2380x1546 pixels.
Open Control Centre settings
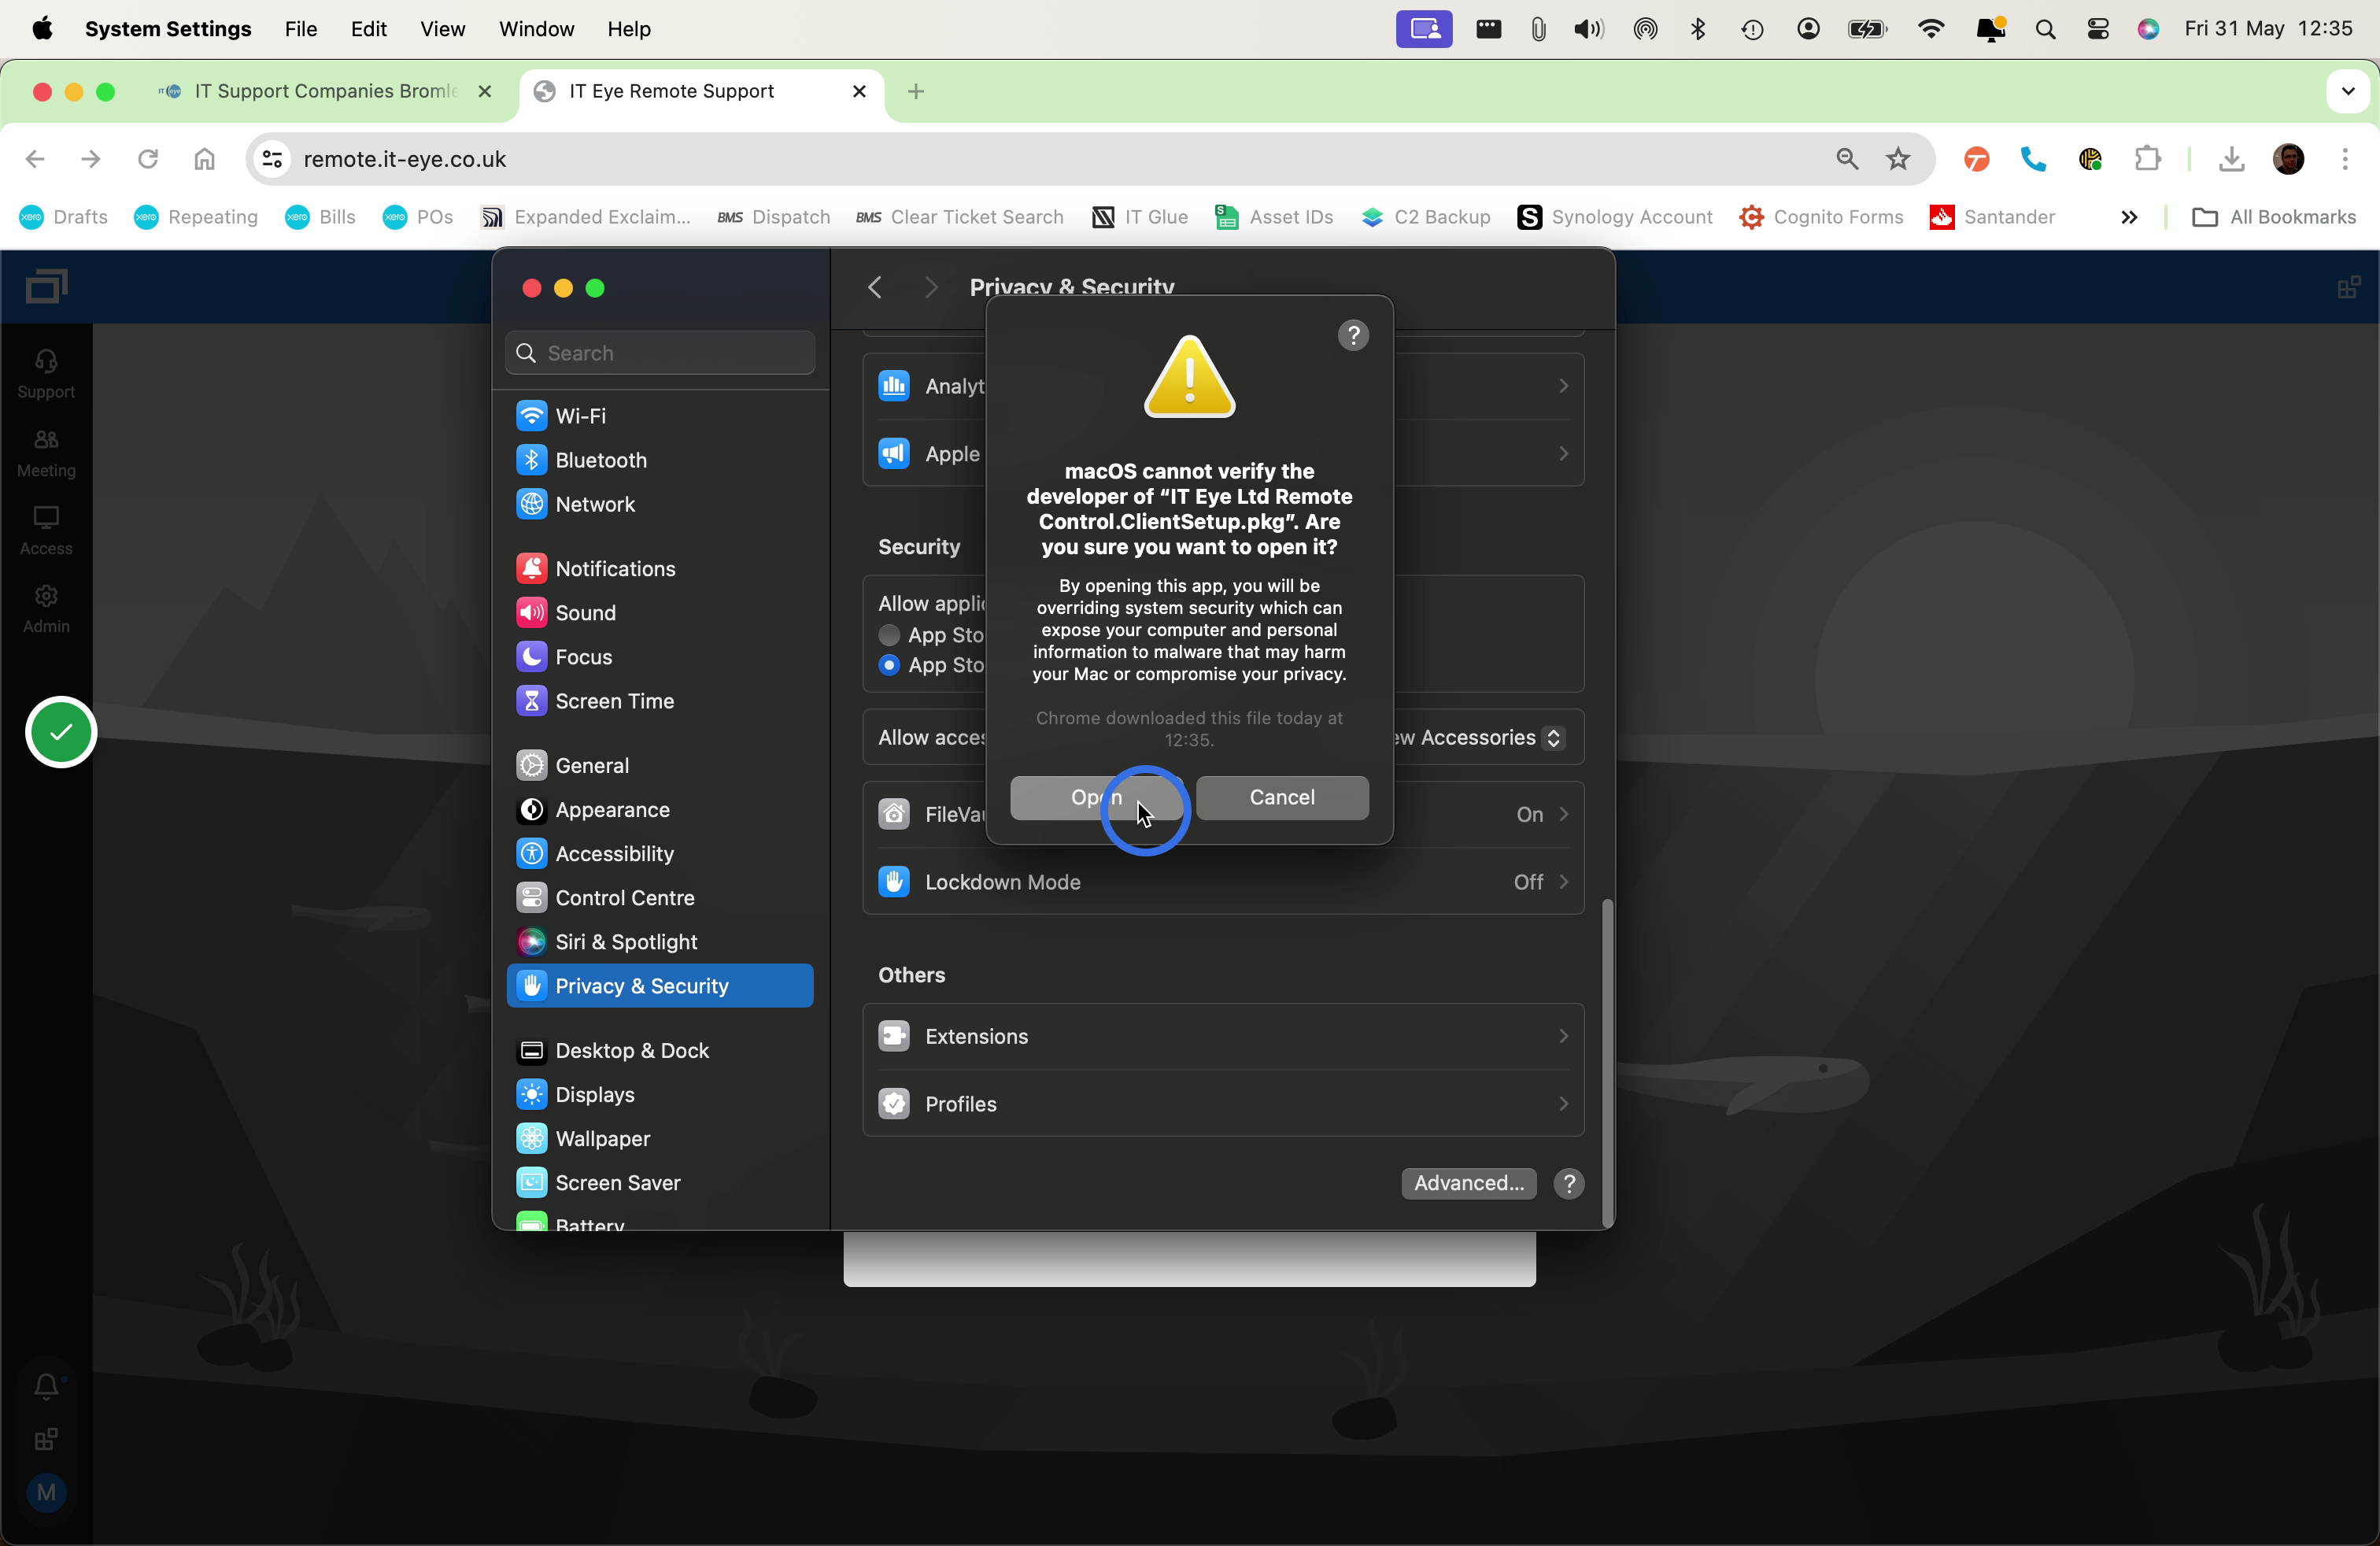pos(660,897)
